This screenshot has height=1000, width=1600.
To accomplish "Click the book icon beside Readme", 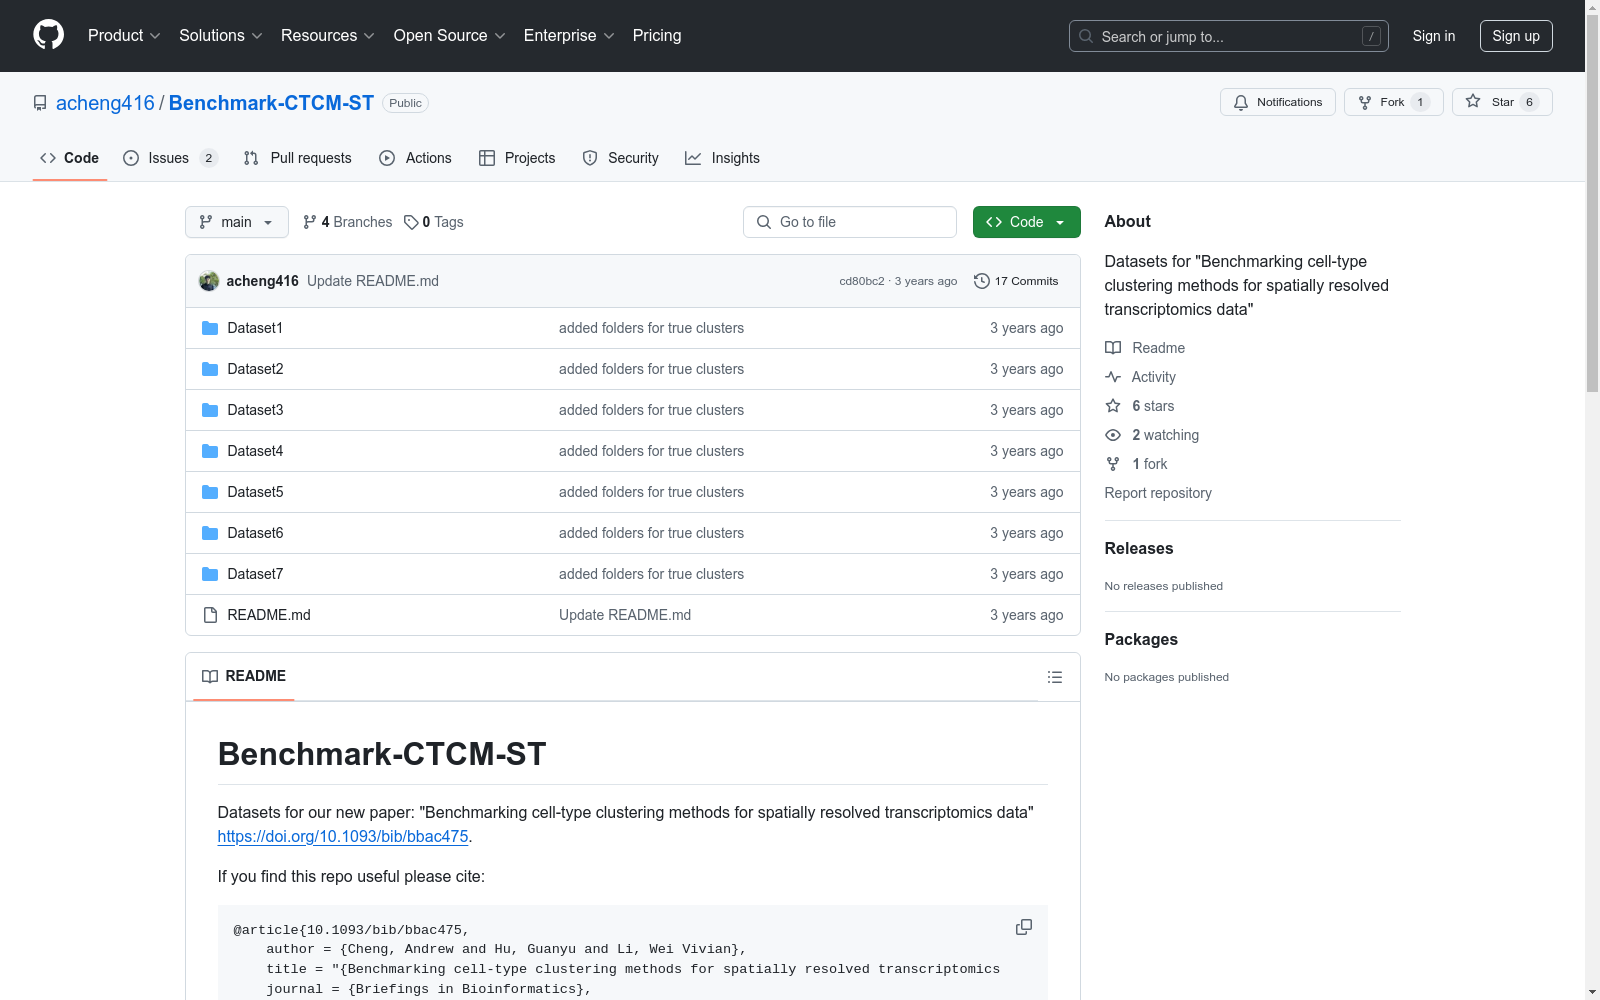I will [x=1113, y=348].
